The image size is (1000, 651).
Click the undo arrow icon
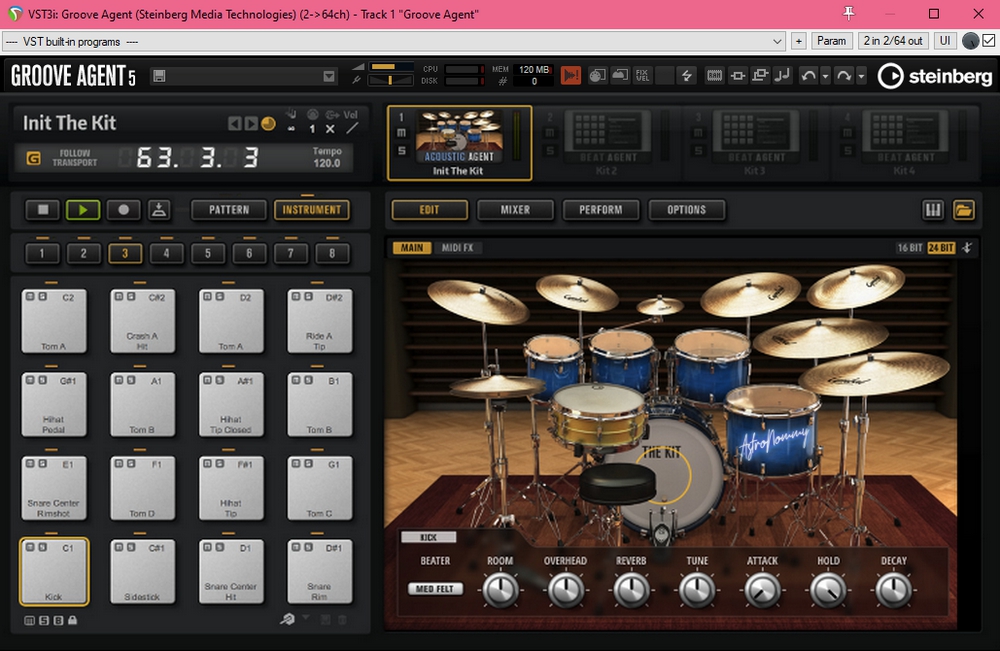808,76
